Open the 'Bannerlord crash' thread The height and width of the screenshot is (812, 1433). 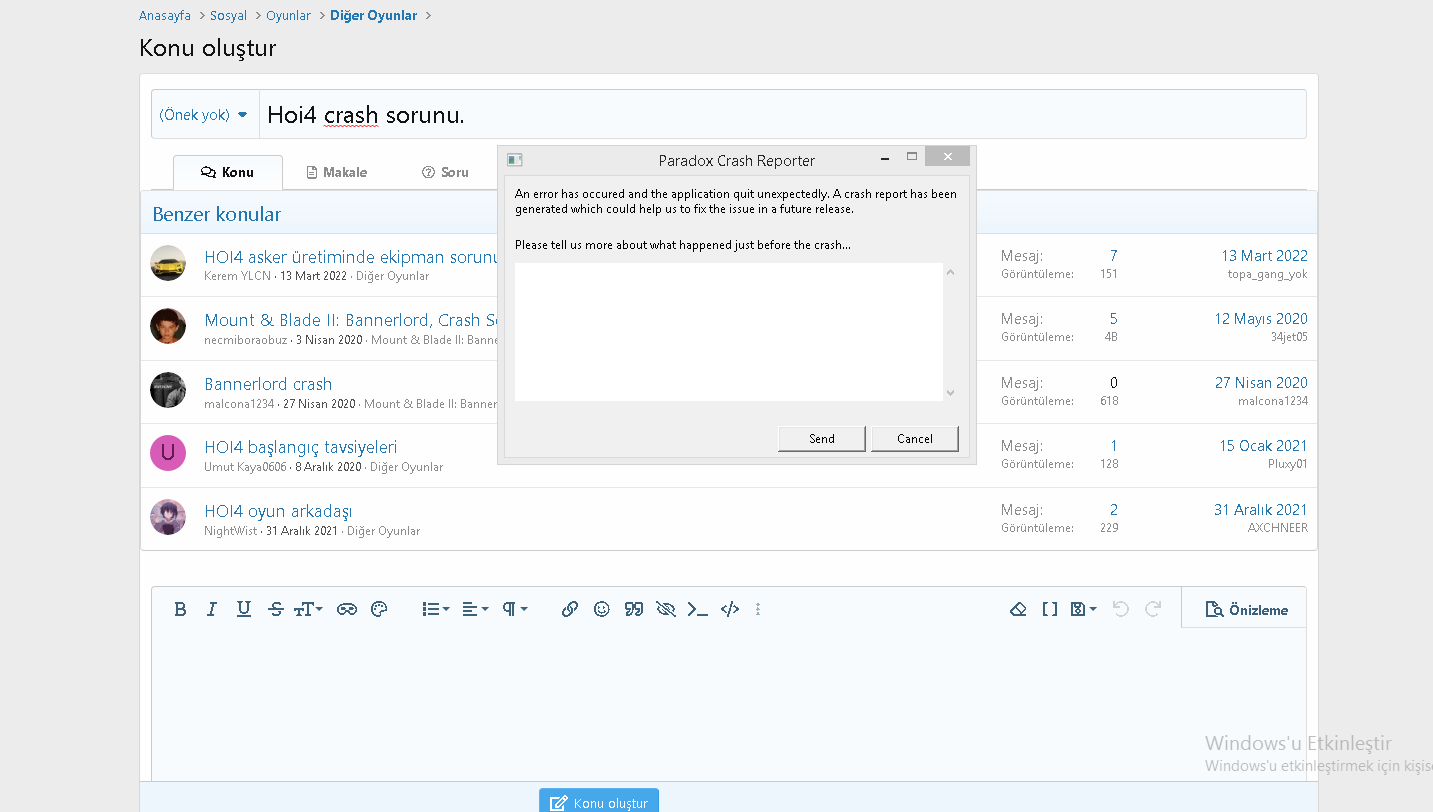click(268, 384)
